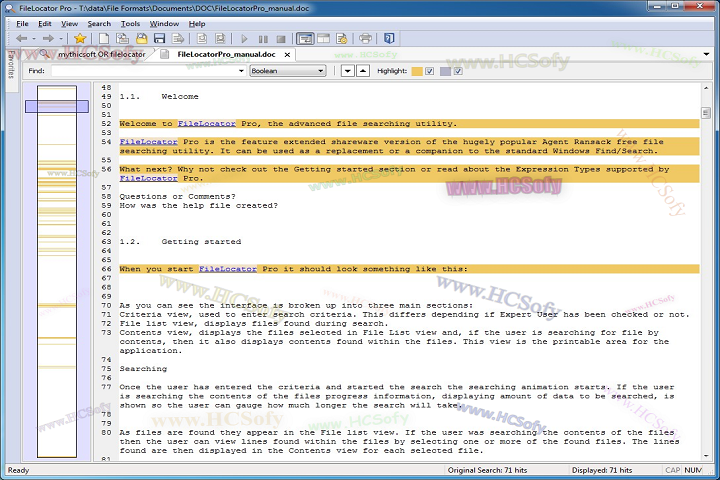Click the new search from current criteria icon

pos(122,39)
